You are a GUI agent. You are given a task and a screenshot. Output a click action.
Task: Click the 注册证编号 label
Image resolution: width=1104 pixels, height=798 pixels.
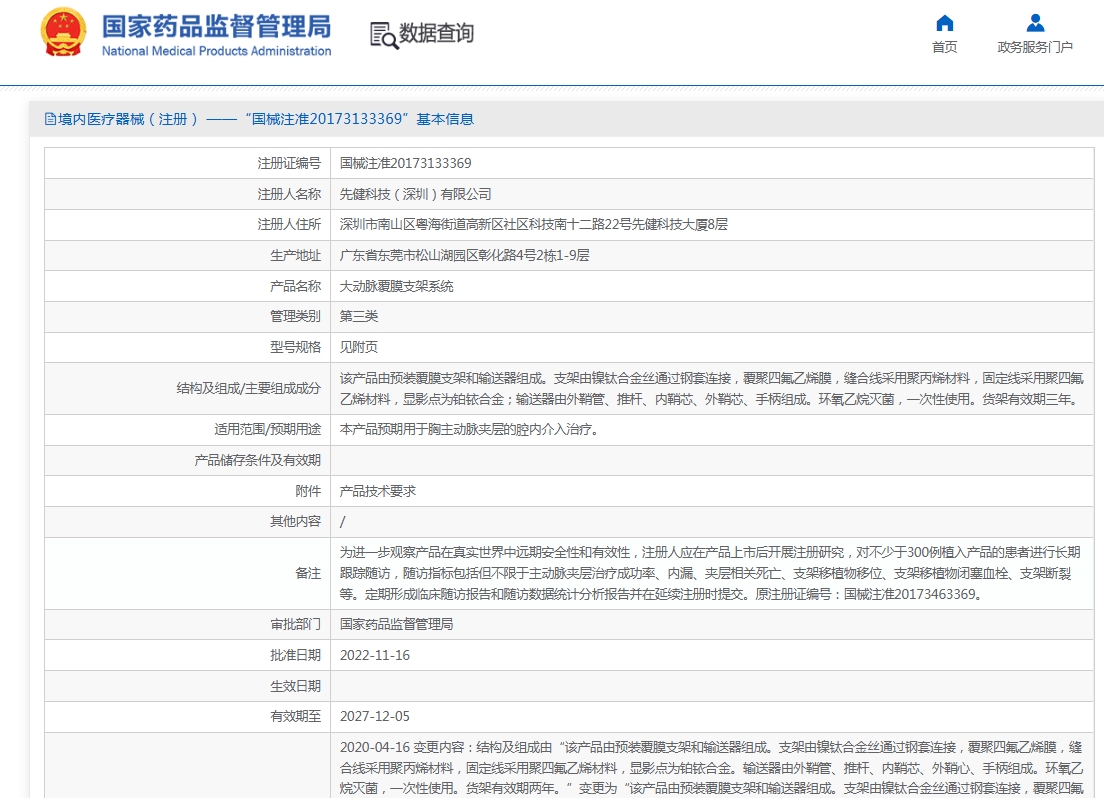289,163
